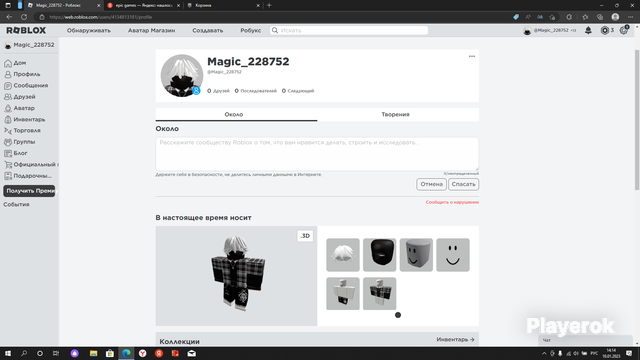Switch to the Творения tab
The width and height of the screenshot is (640, 360).
point(396,115)
